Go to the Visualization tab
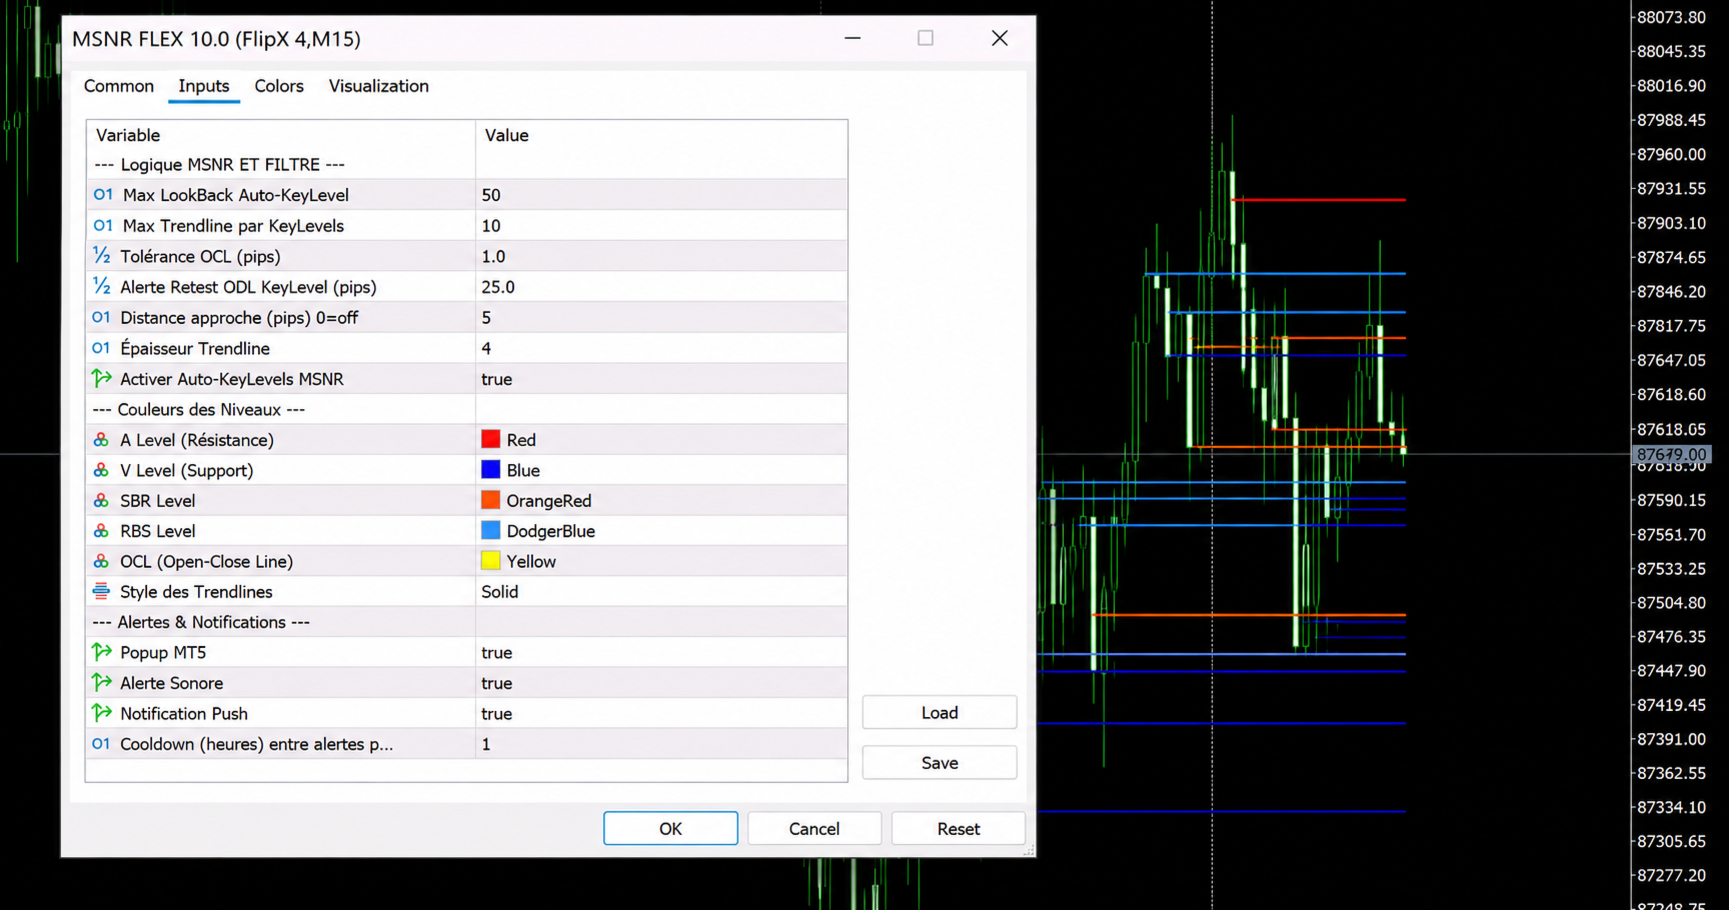Viewport: 1729px width, 910px height. [379, 86]
